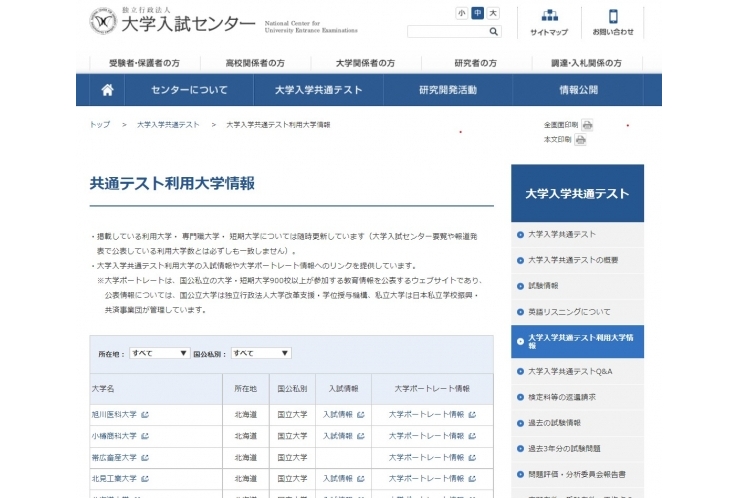Open 情報公開 main menu

578,90
